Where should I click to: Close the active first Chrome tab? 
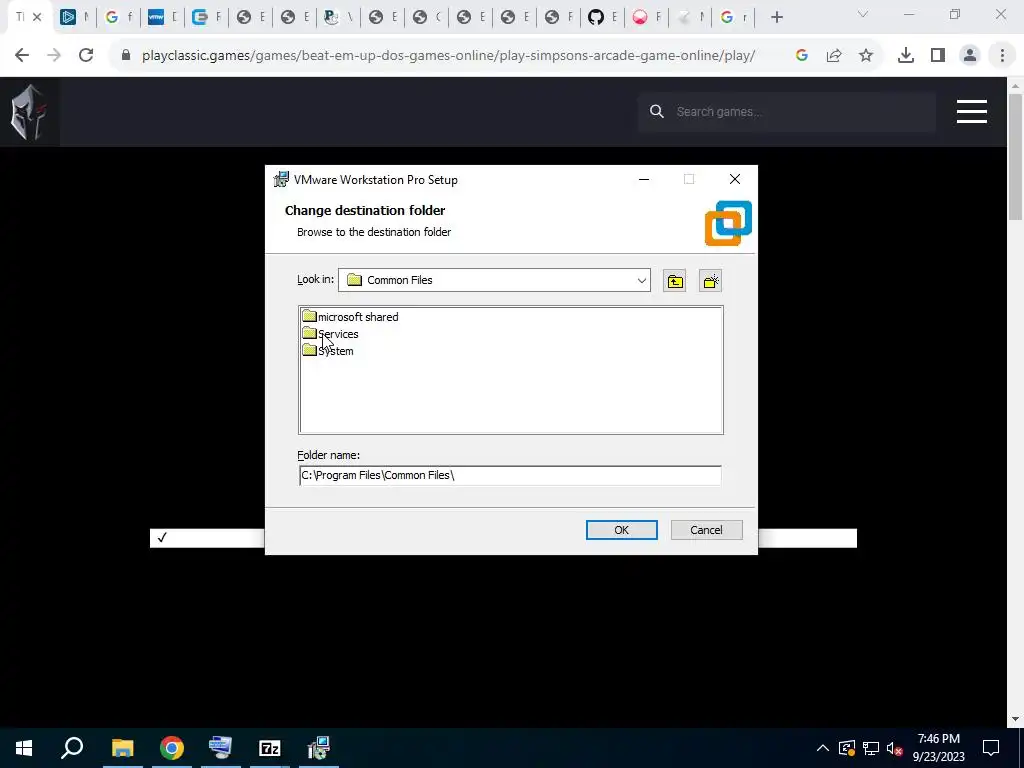click(x=37, y=18)
